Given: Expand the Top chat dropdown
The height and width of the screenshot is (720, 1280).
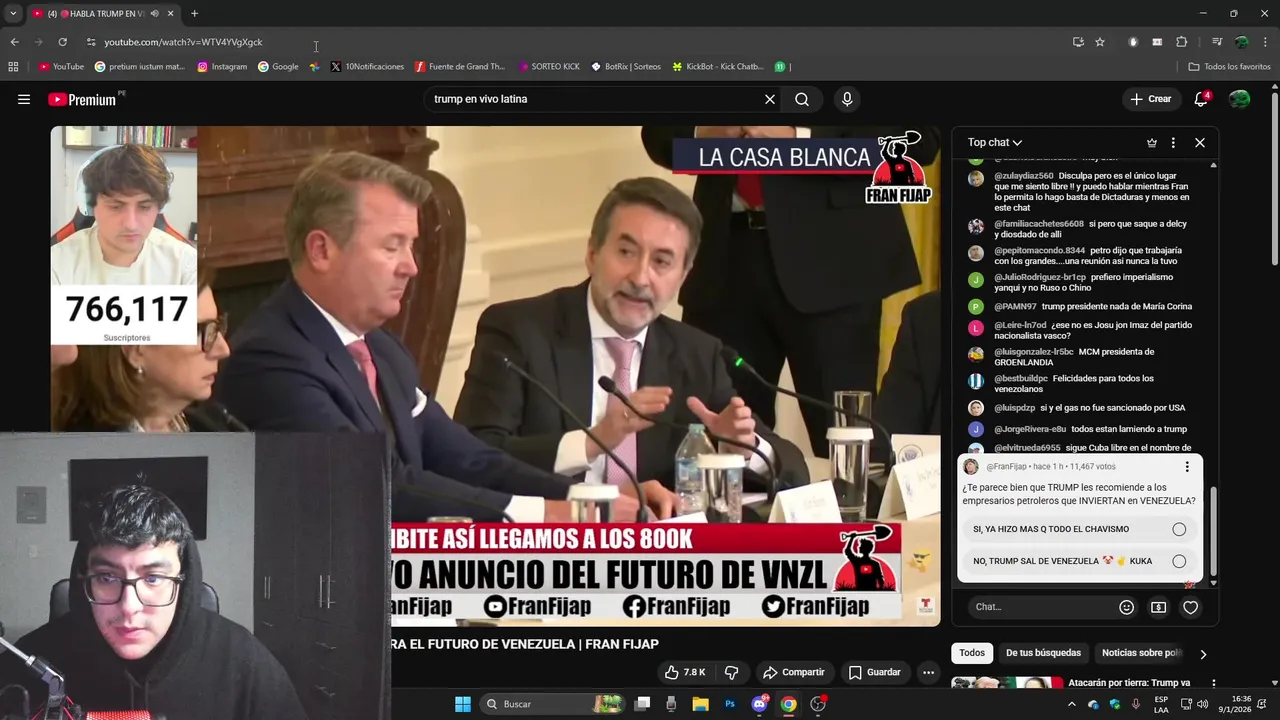Looking at the screenshot, I should pyautogui.click(x=995, y=143).
